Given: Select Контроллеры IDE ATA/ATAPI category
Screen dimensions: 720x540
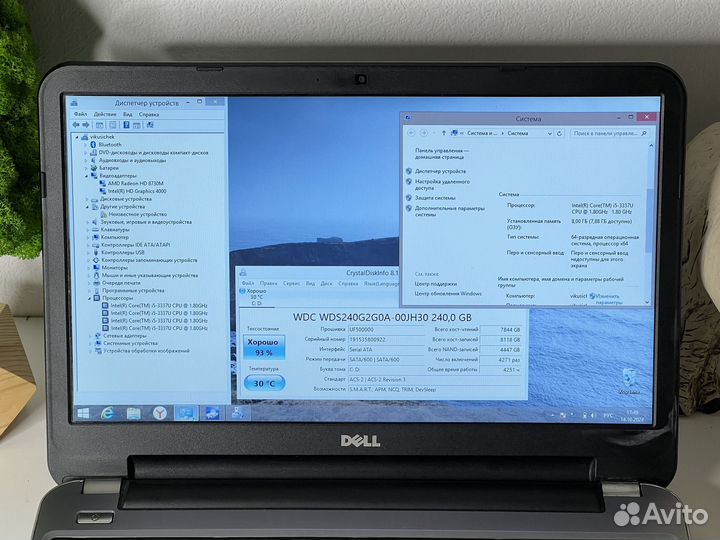Looking at the screenshot, I should point(135,245).
